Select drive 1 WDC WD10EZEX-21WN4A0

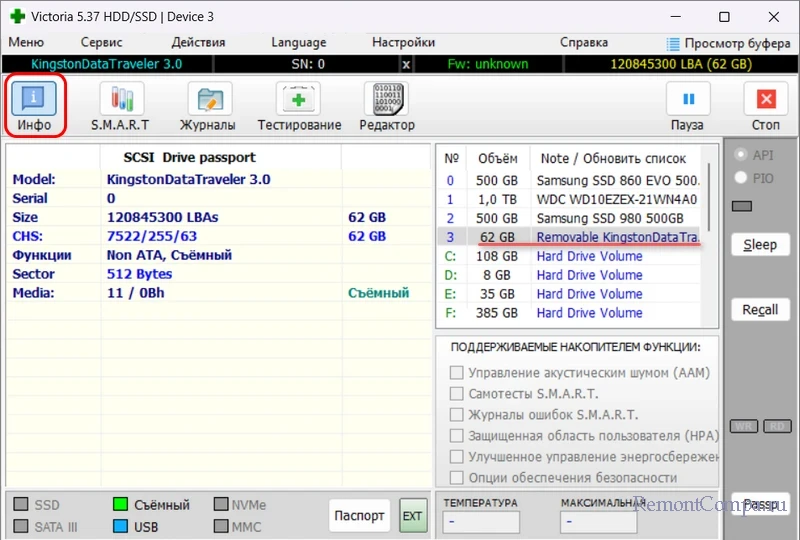tap(569, 200)
